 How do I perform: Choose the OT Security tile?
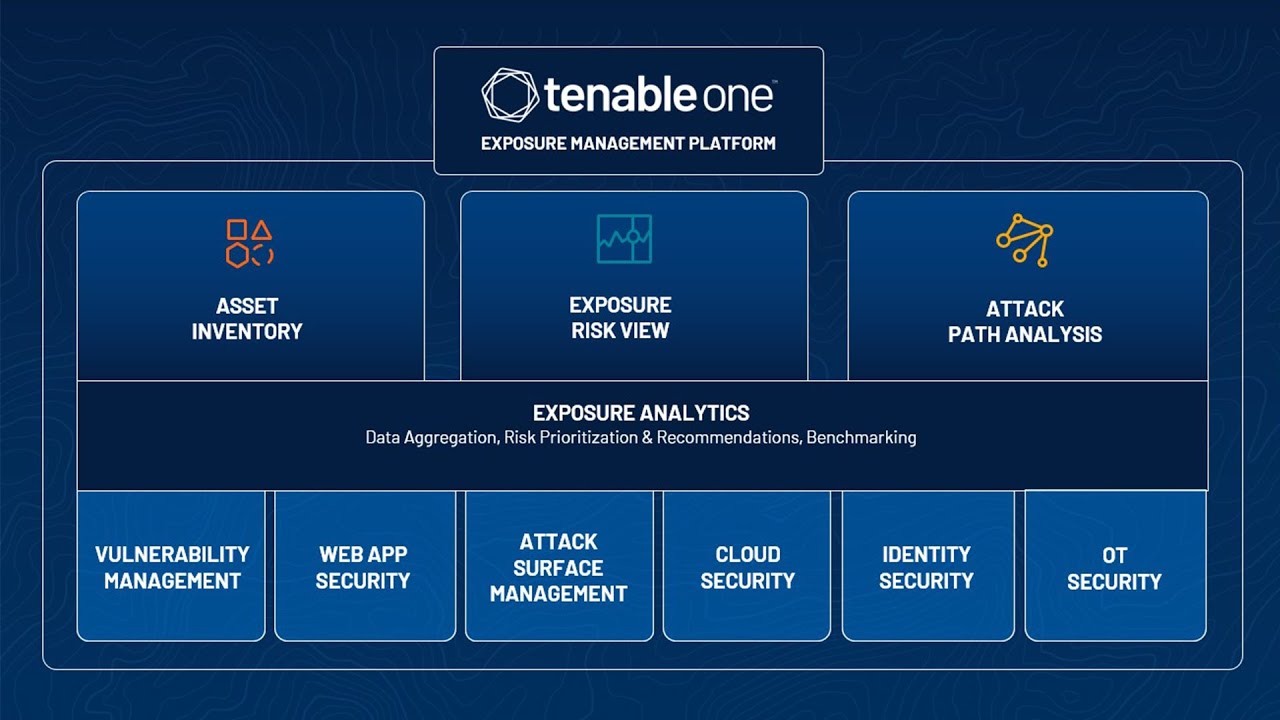point(1116,566)
